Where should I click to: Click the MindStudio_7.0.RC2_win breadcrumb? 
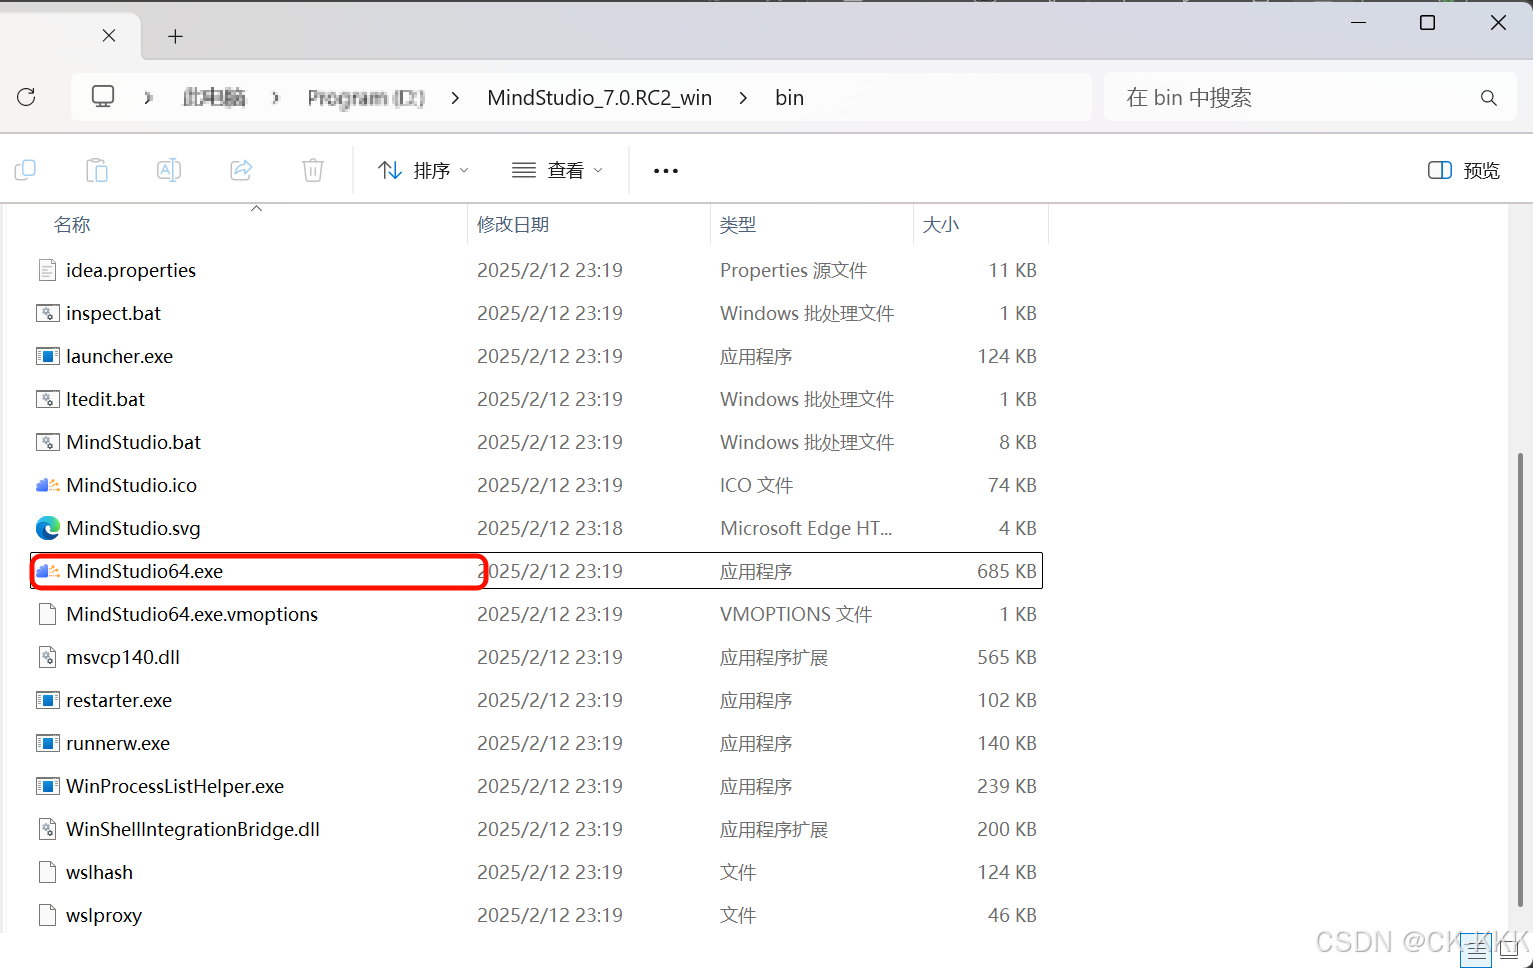point(600,98)
